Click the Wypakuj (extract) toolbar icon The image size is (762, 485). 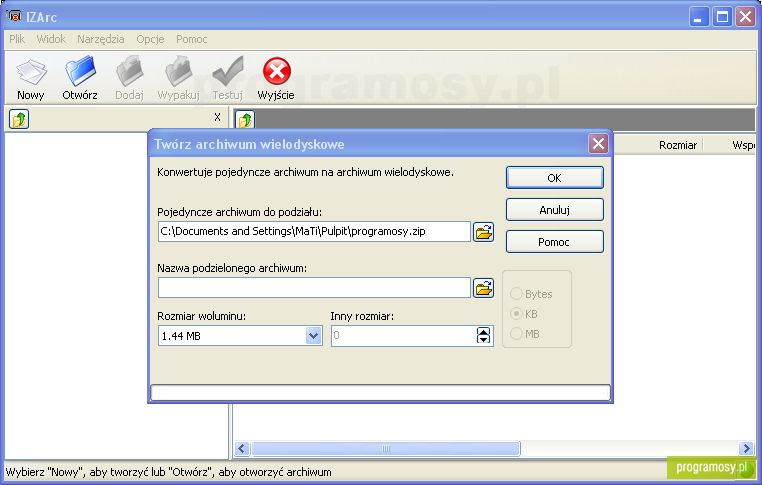point(178,78)
